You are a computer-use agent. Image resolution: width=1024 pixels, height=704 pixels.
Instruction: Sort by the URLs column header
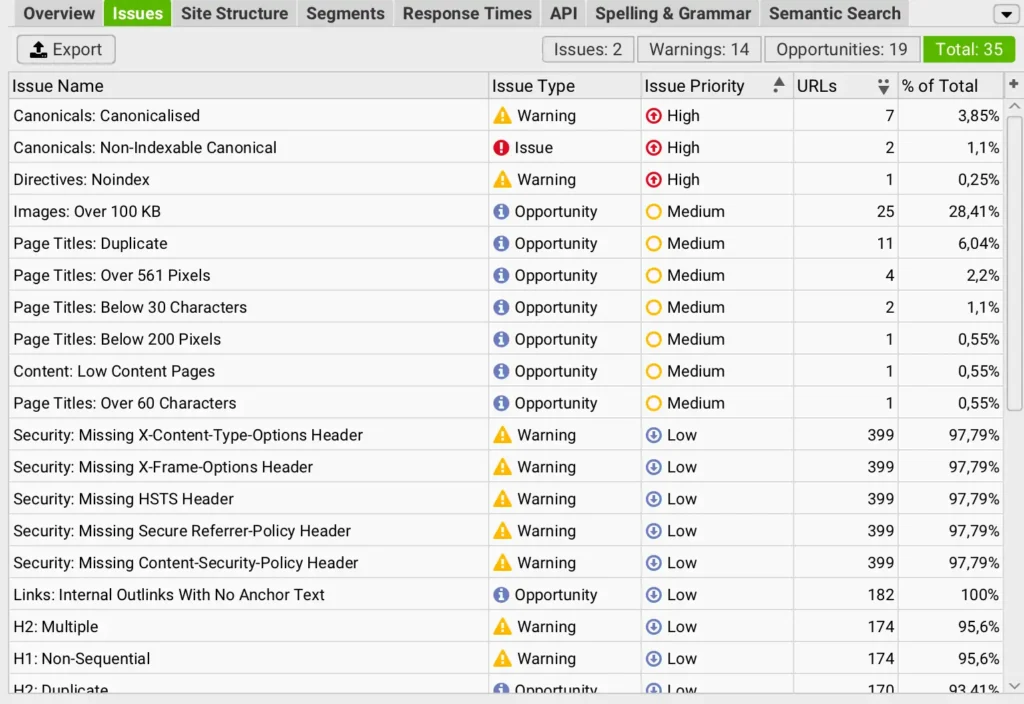pos(817,86)
